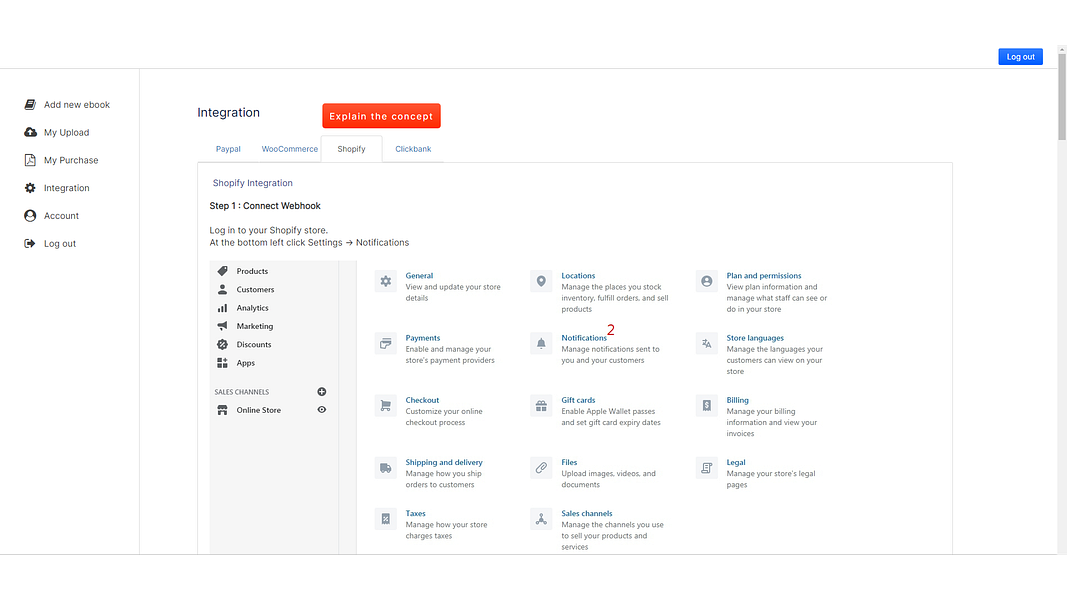
Task: Click the Notifications bell icon
Action: [541, 344]
